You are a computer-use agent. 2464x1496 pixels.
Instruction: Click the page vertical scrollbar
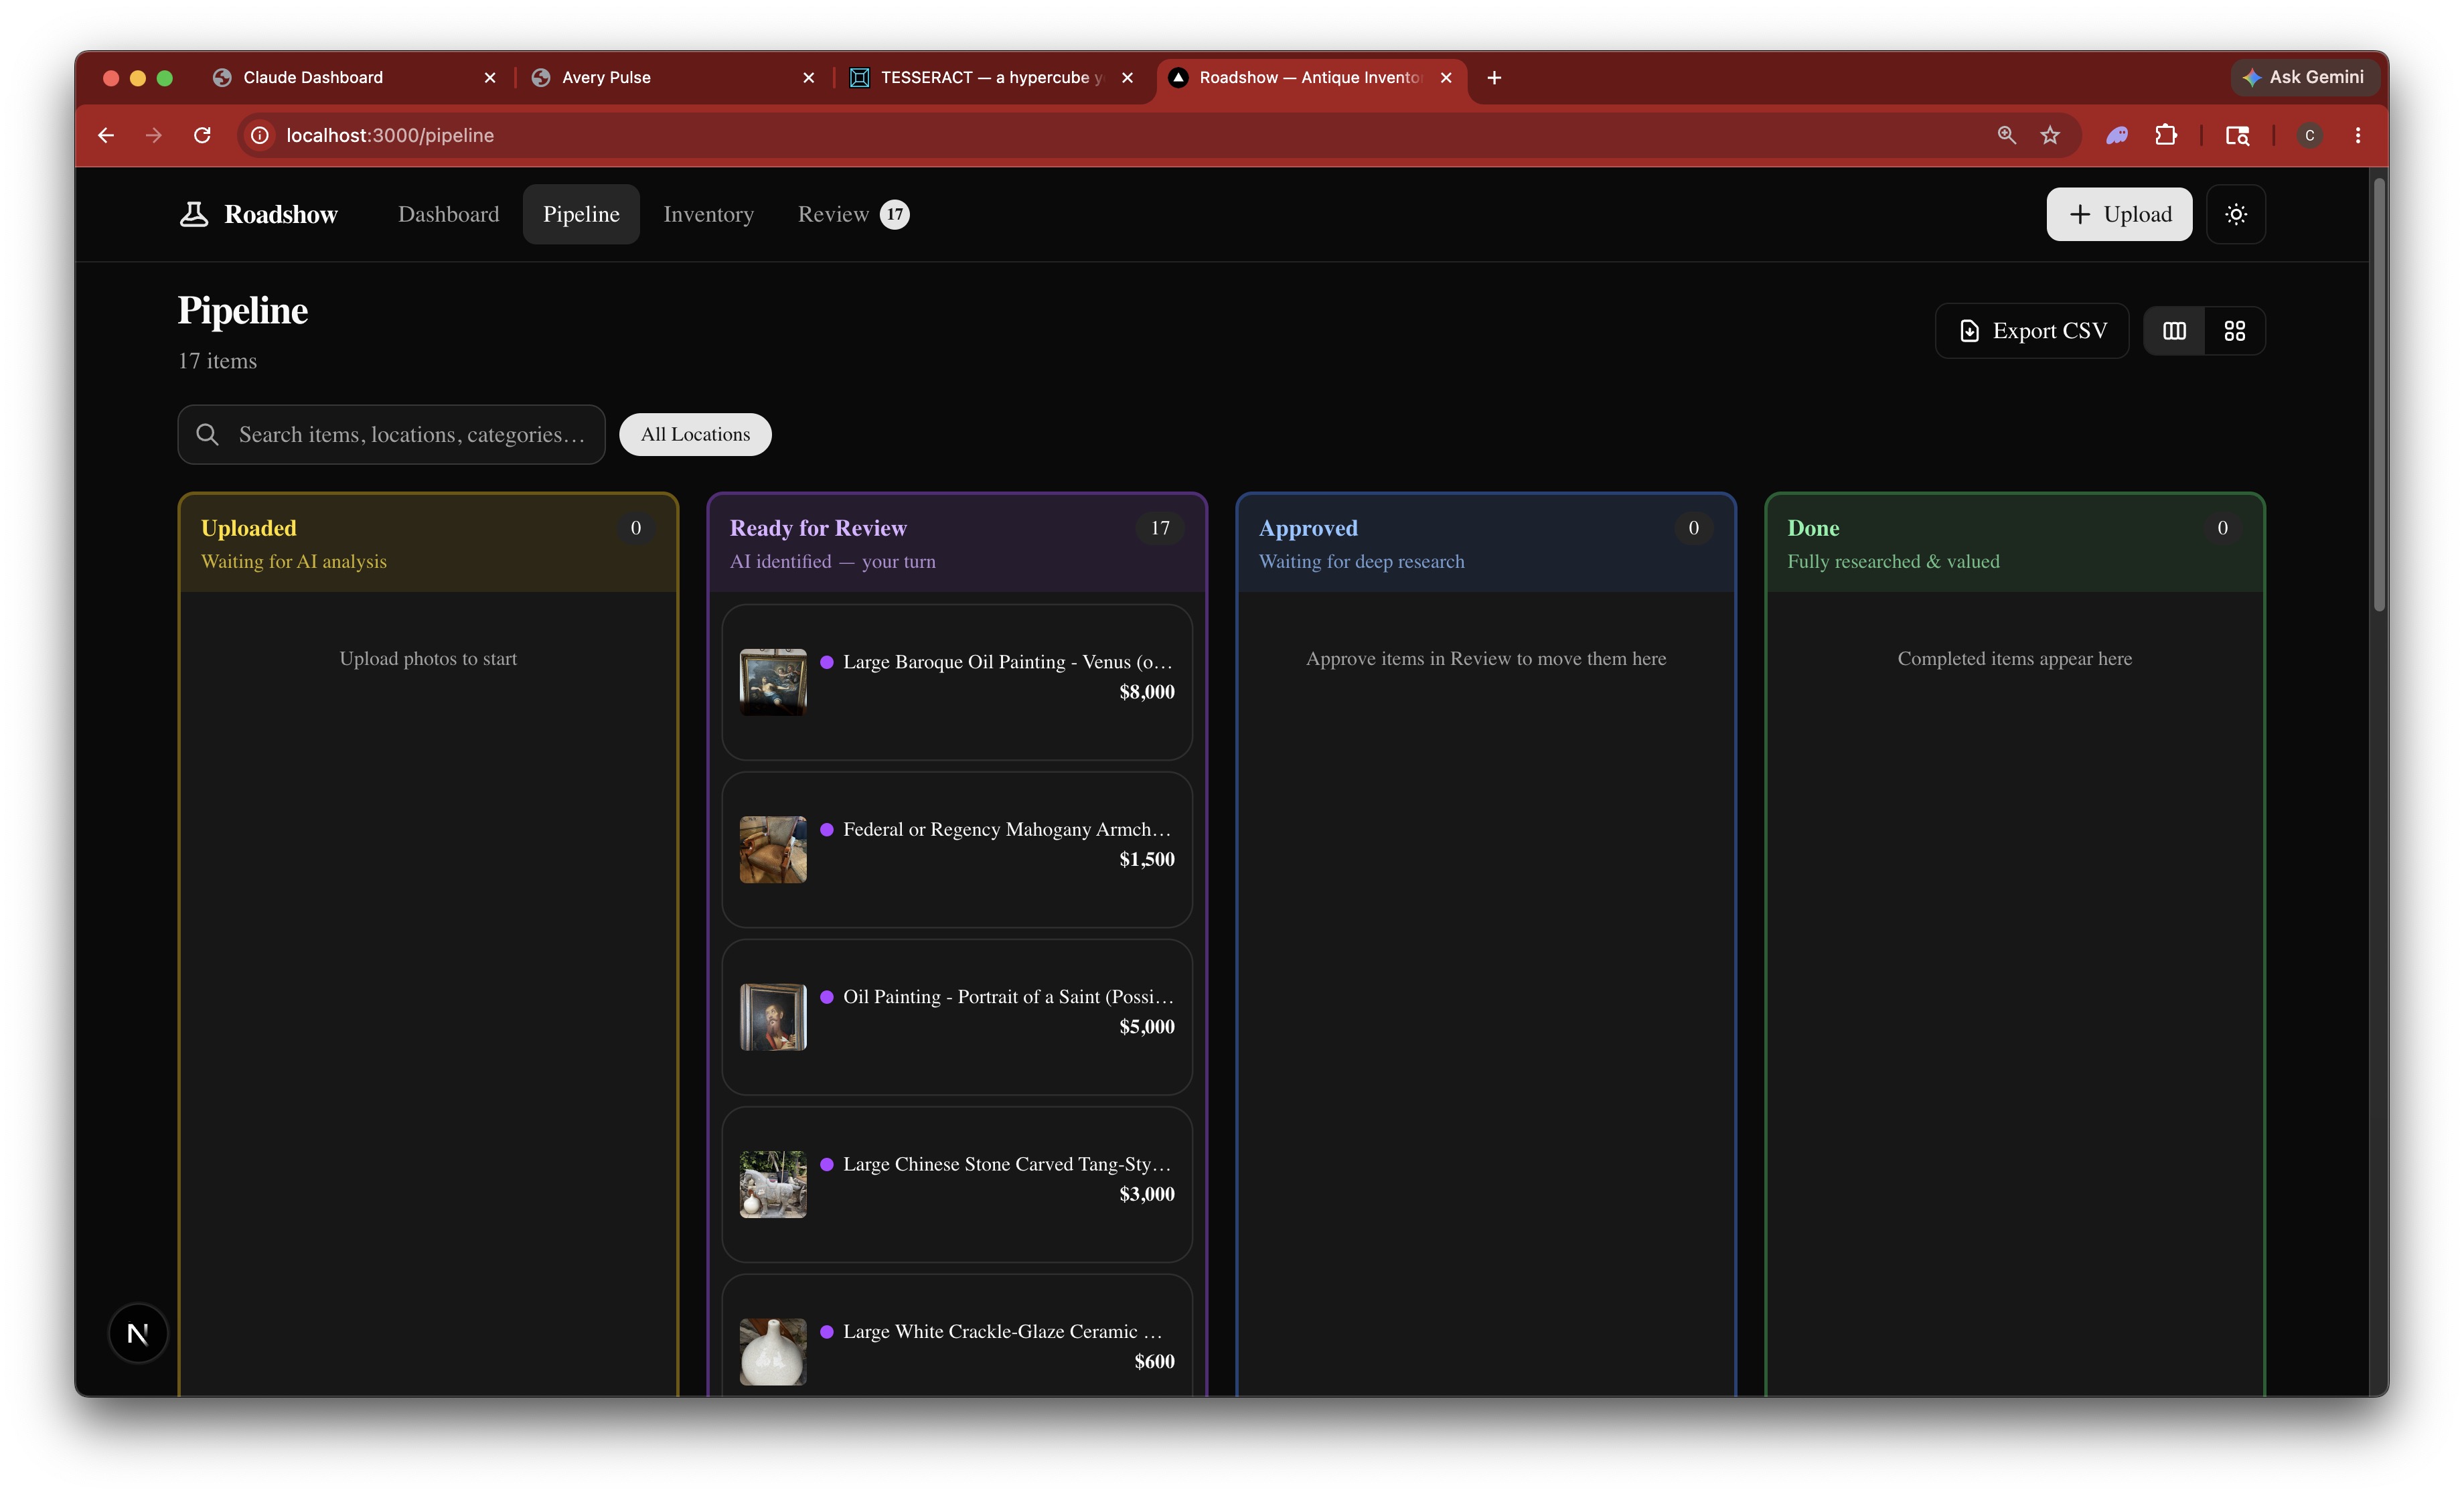[x=2380, y=395]
